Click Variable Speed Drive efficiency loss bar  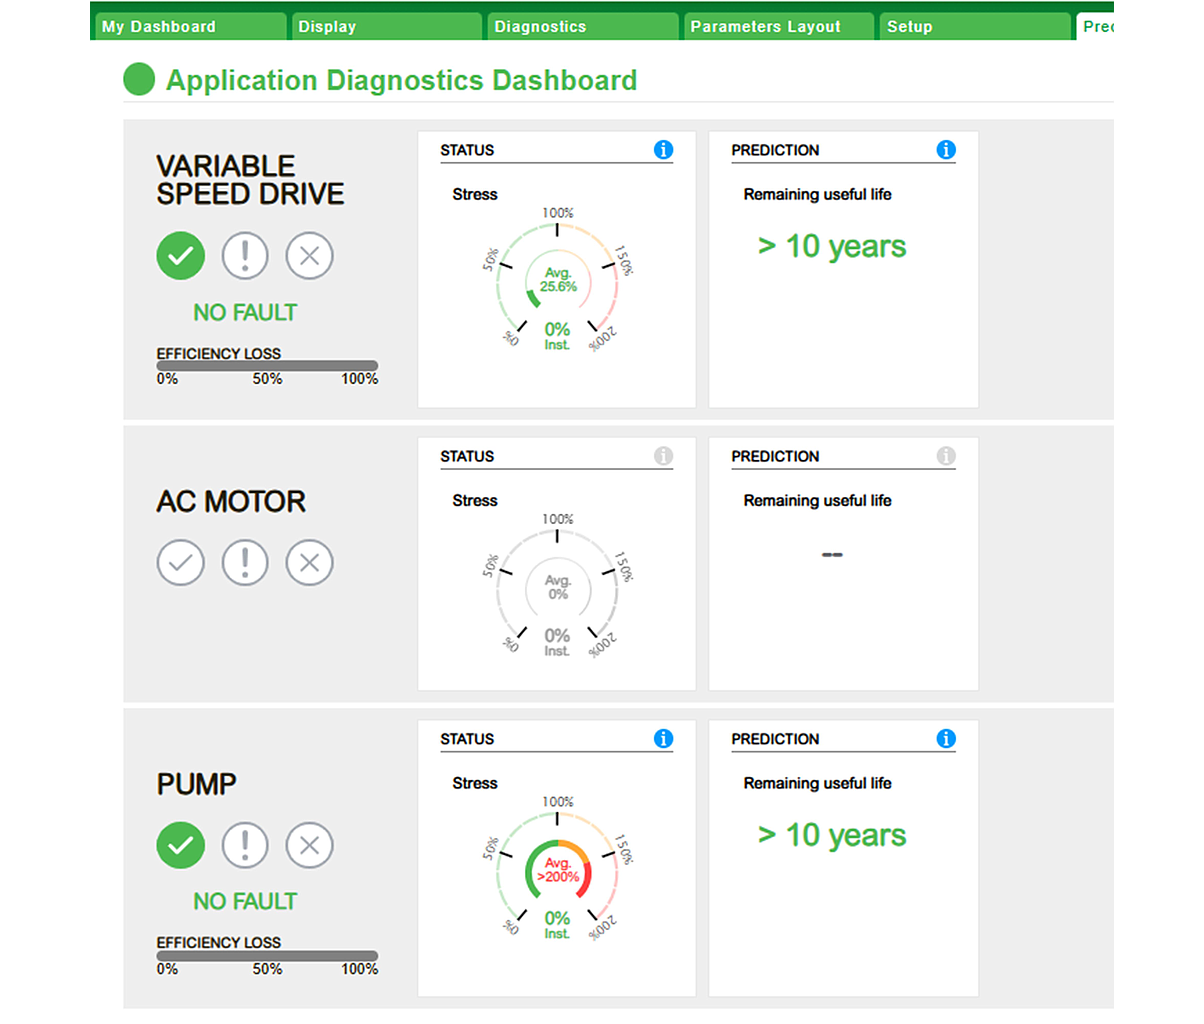click(x=267, y=366)
